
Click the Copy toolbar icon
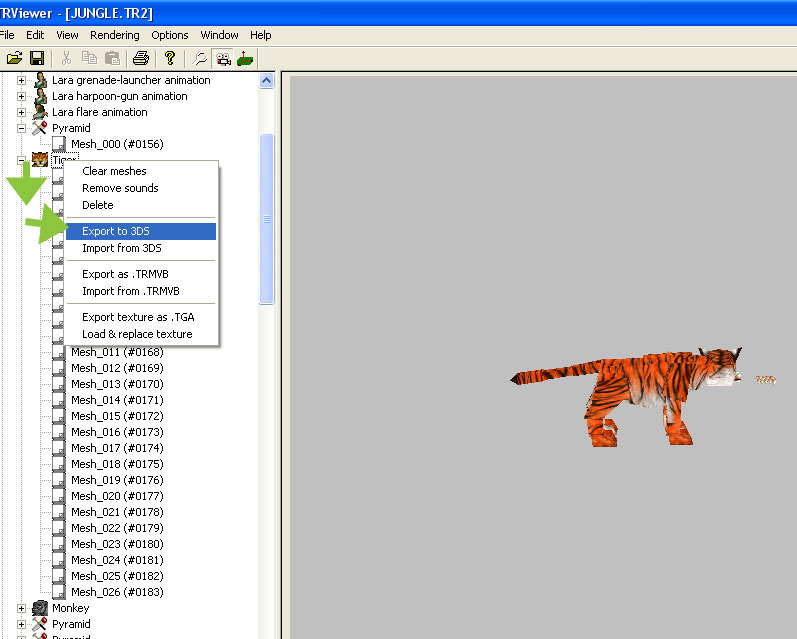(89, 58)
